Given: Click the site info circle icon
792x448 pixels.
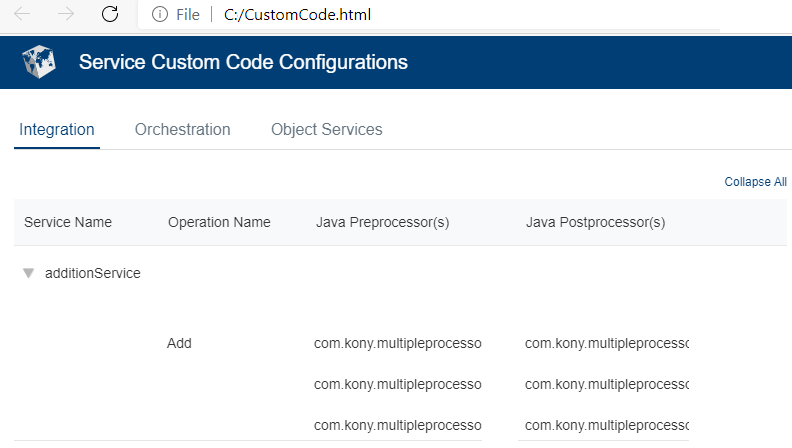Looking at the screenshot, I should (x=159, y=14).
